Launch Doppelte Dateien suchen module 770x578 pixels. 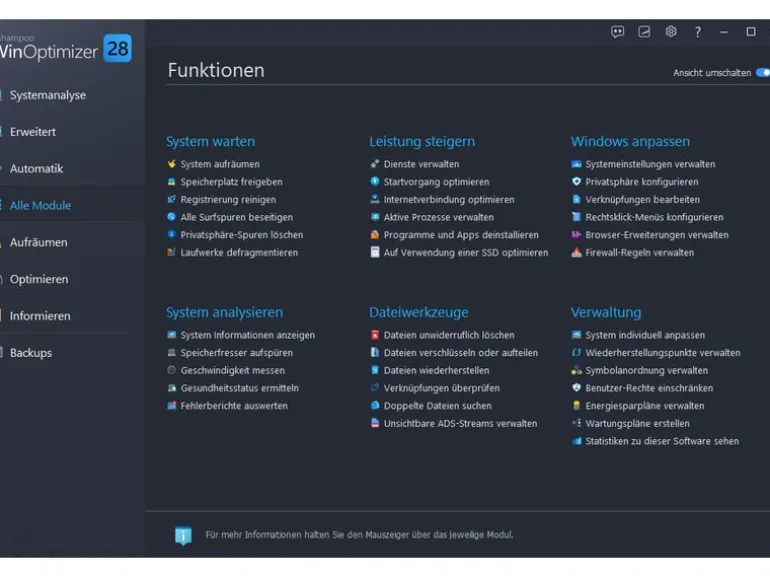coord(438,406)
